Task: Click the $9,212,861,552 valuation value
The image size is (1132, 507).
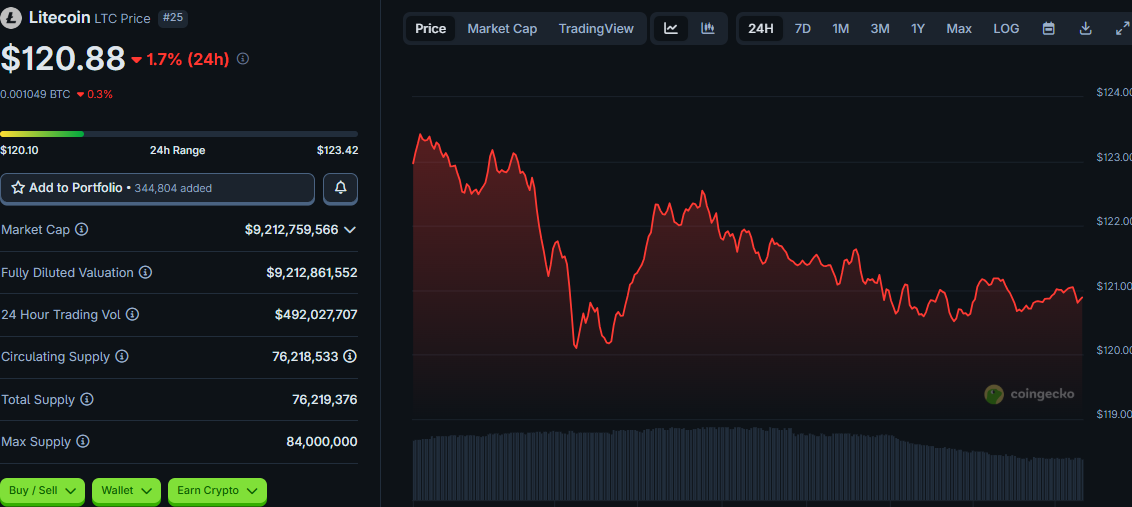Action: click(312, 272)
